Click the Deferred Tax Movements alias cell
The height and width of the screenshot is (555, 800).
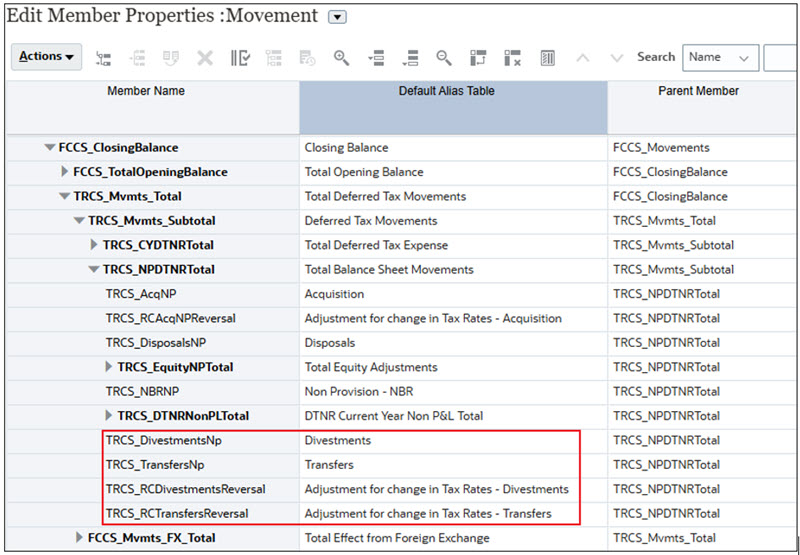[454, 221]
